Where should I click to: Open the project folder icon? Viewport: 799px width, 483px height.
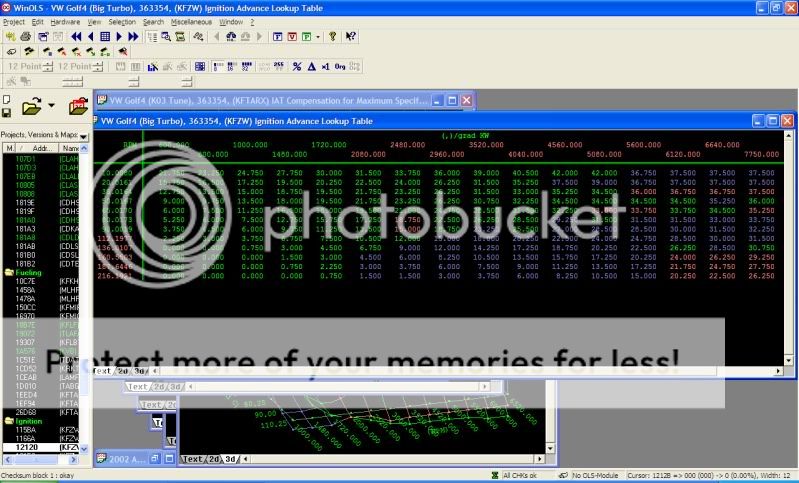coord(32,105)
